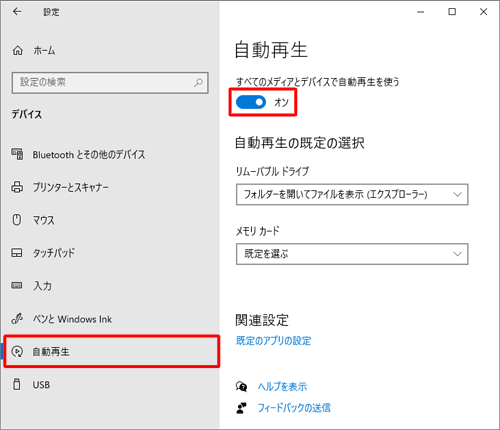Open ヘルプを表示 link
500x430 pixels.
click(282, 387)
